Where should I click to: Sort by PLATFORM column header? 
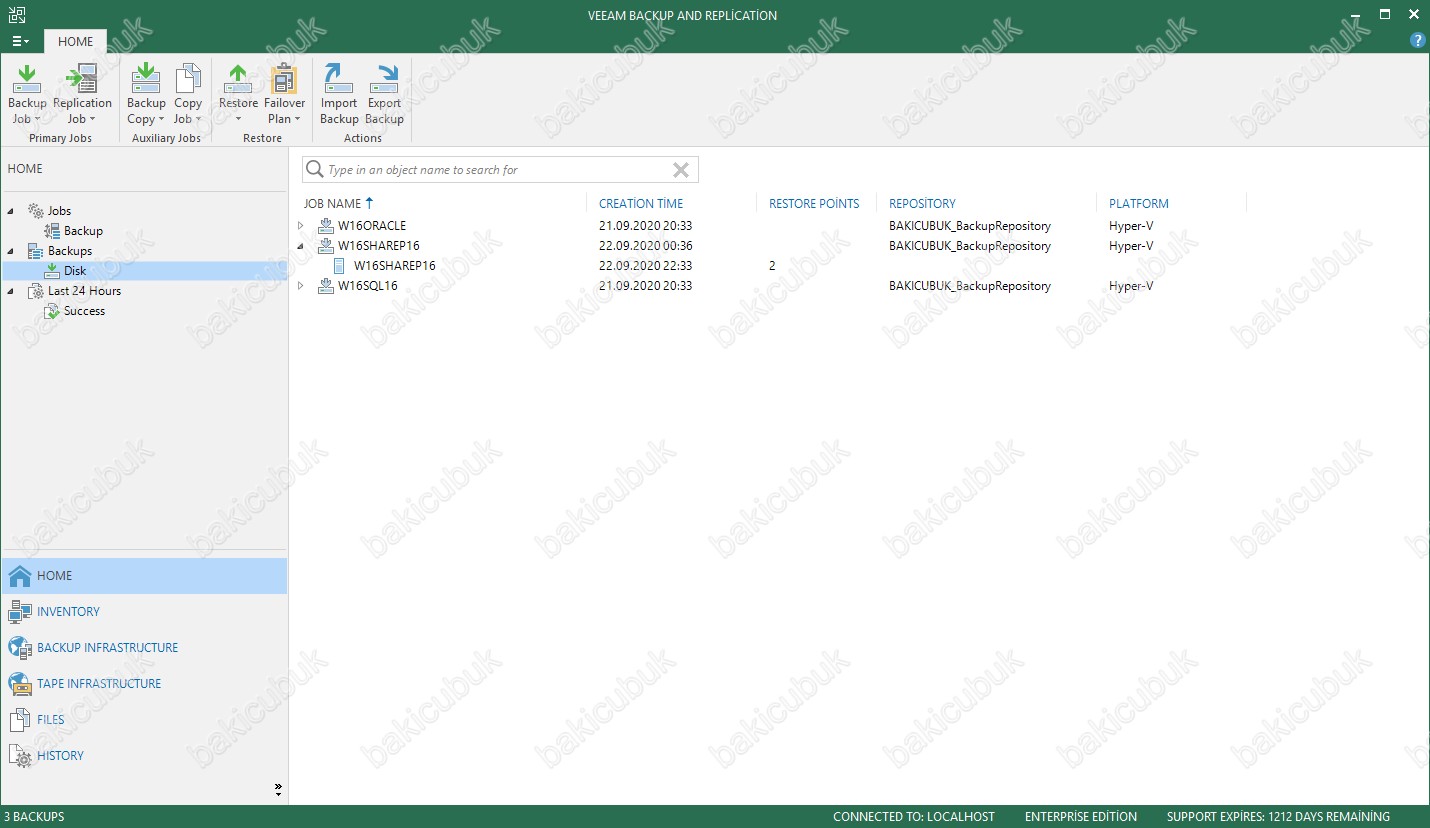click(x=1138, y=204)
